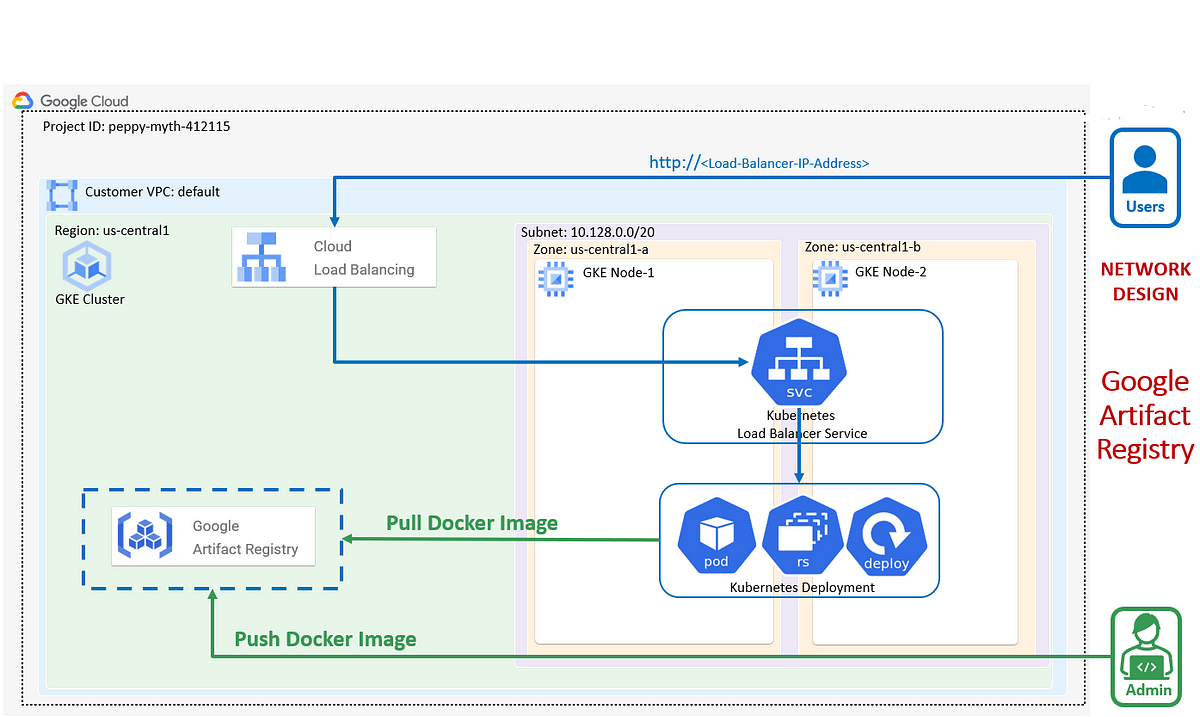Screen dimensions: 1200x717
Task: Click the rs replica set icon
Action: click(x=802, y=537)
